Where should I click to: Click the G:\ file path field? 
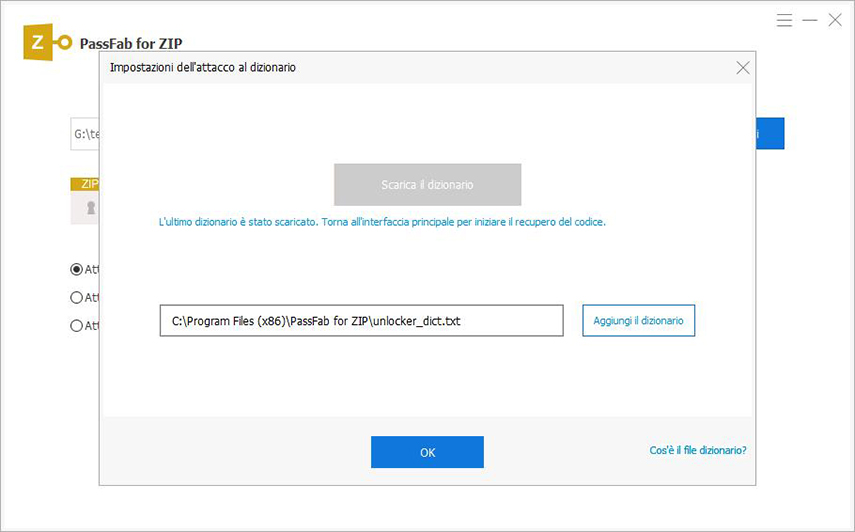point(85,134)
